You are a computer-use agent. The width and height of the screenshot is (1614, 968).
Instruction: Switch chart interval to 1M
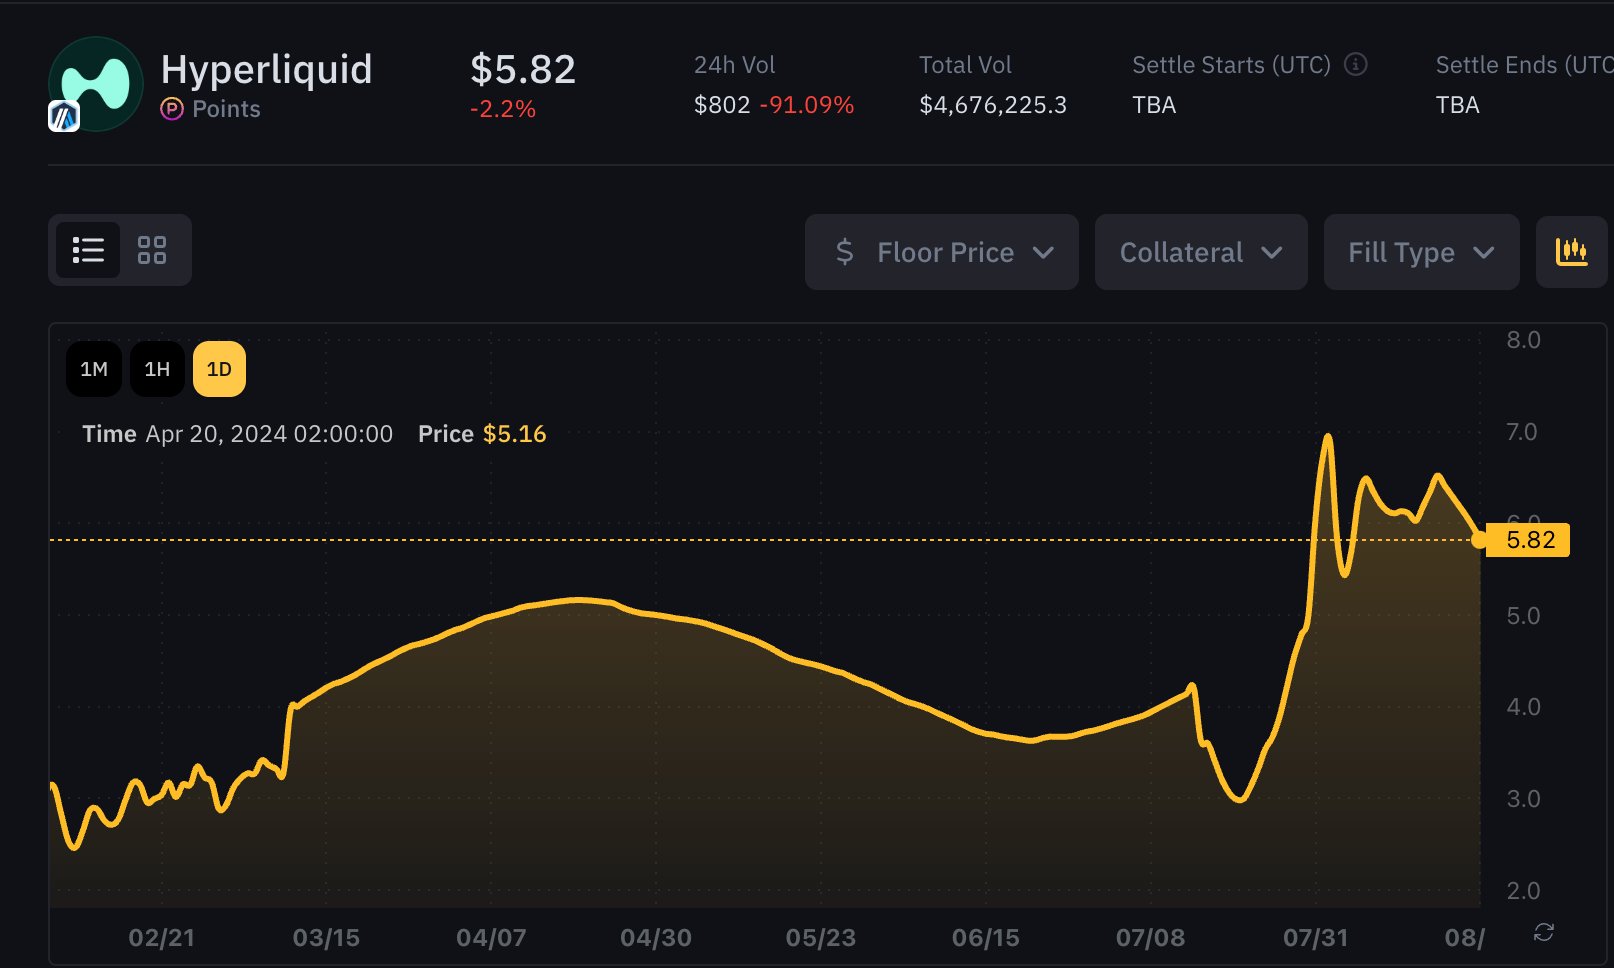tap(93, 368)
